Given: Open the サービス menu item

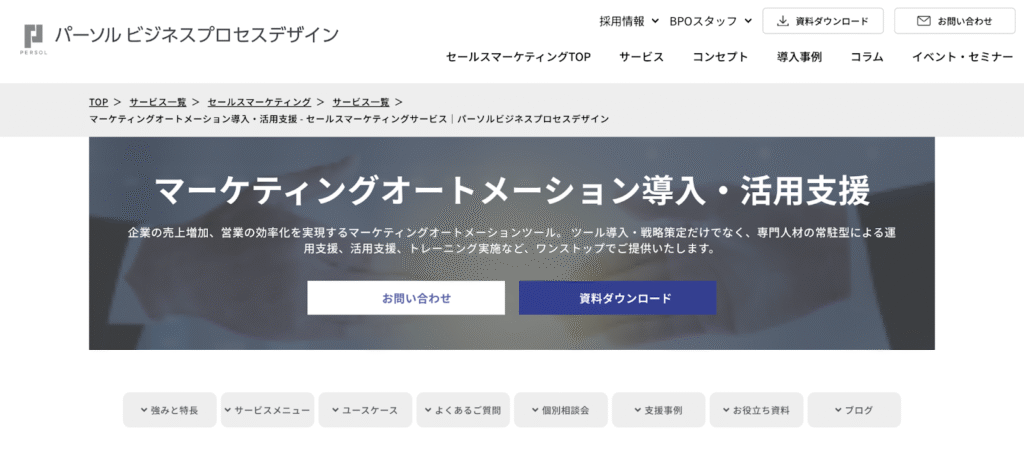Looking at the screenshot, I should [x=641, y=57].
